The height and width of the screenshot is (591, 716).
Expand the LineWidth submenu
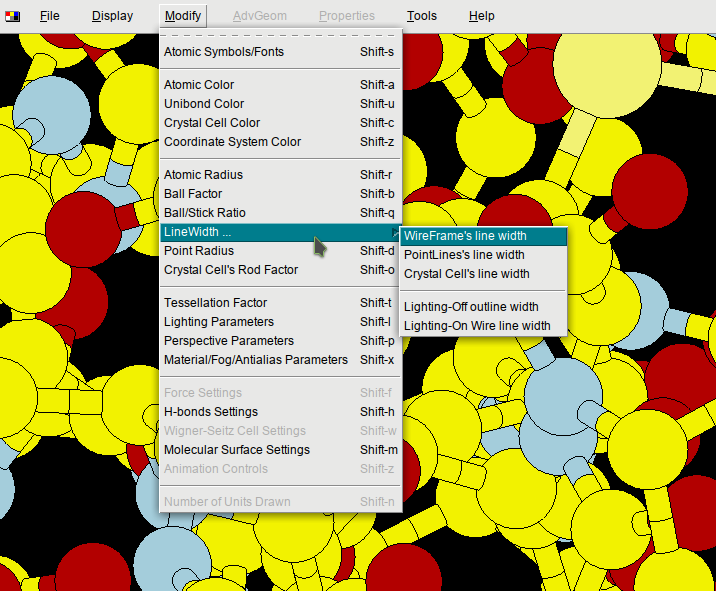[x=280, y=232]
